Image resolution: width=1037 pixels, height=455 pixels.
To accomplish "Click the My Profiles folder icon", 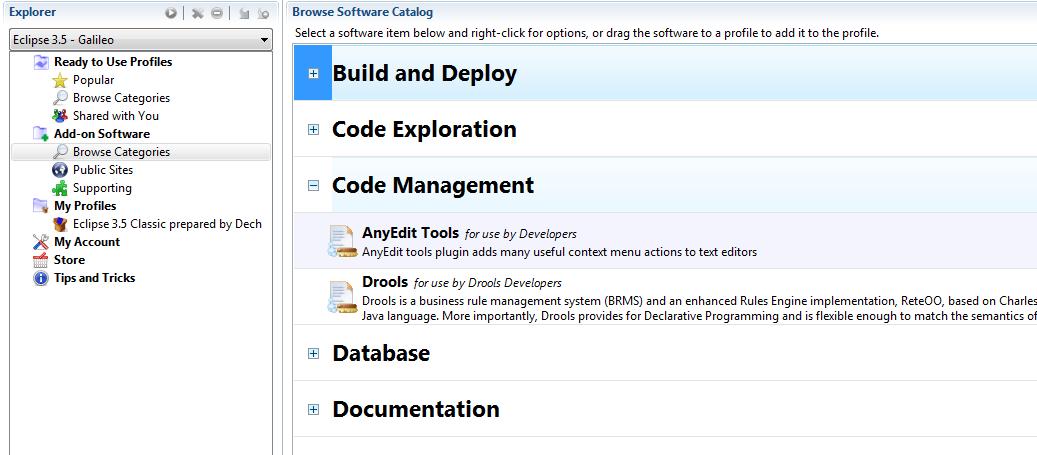I will 41,206.
